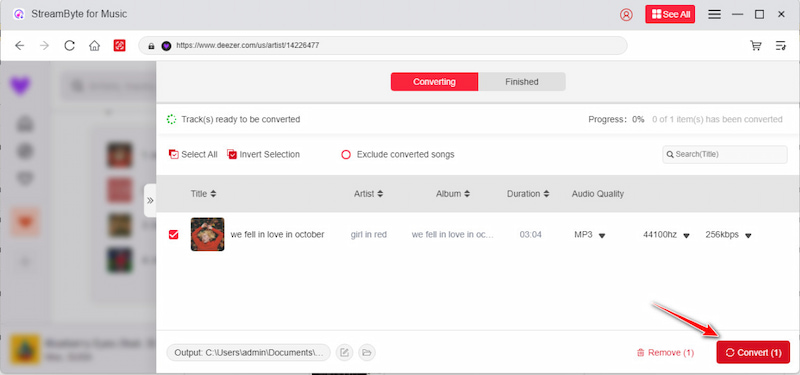Go to the home page icon
The image size is (800, 375).
(x=94, y=45)
